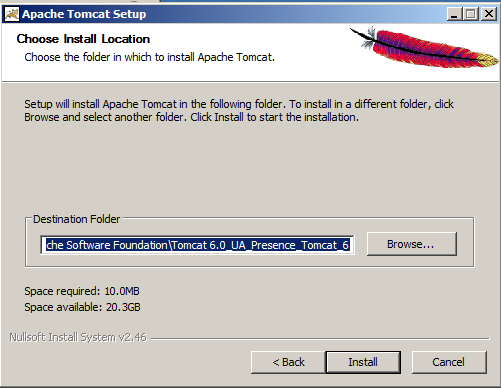The height and width of the screenshot is (388, 501).
Task: Click the Choose the folder subtitle text
Action: coord(150,57)
